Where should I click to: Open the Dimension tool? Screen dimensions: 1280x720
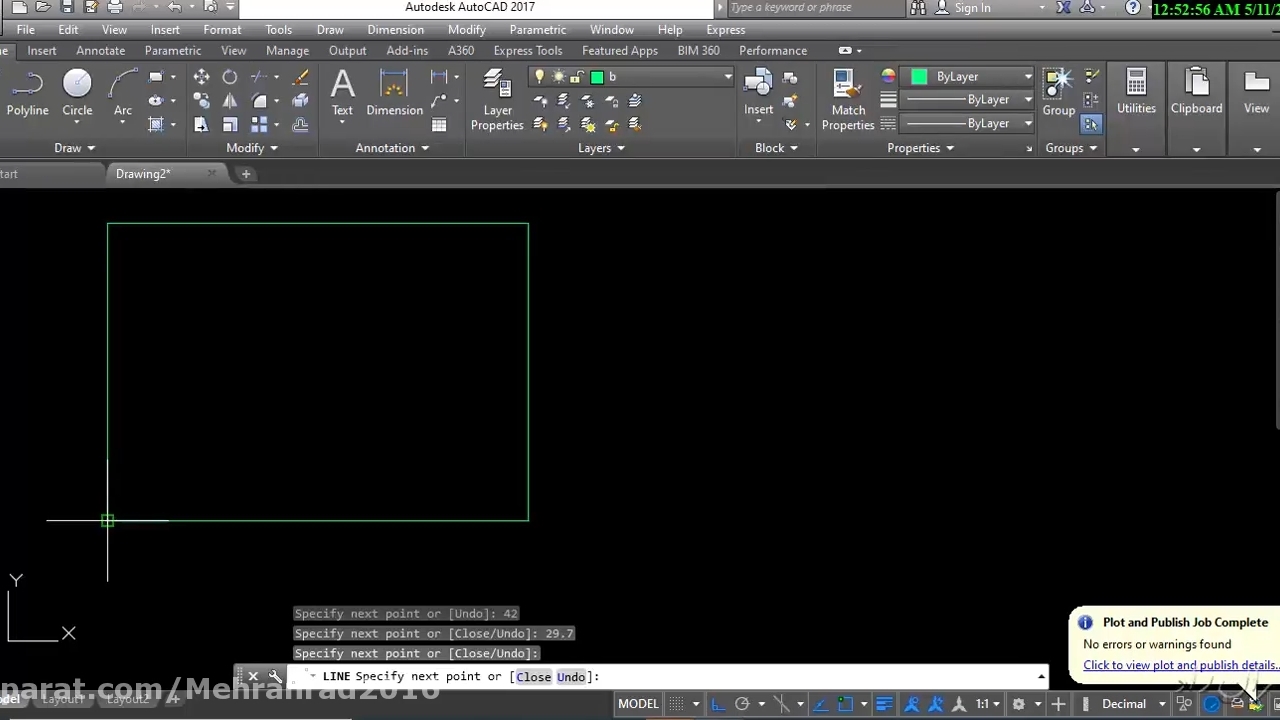tap(394, 94)
